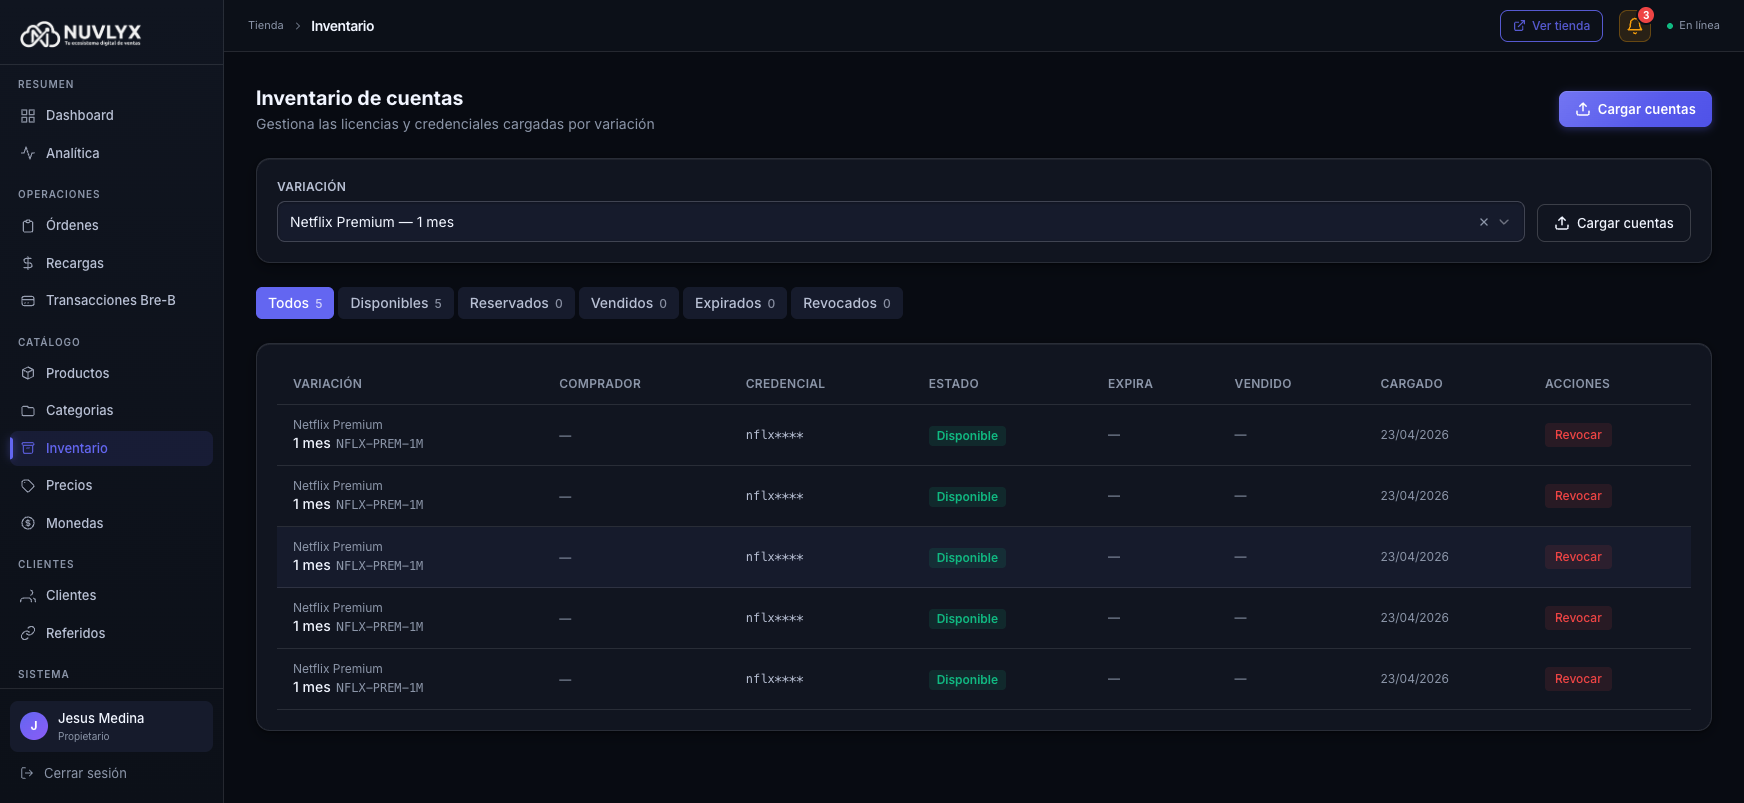The image size is (1744, 803).
Task: Expand the Variación dropdown chevron
Action: tap(1504, 222)
